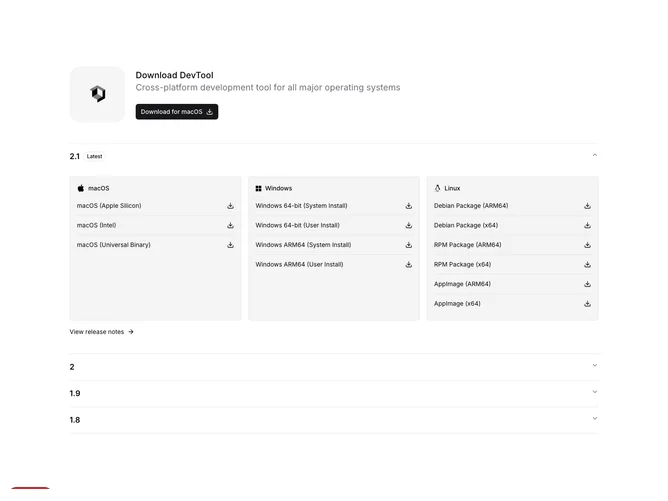Image resolution: width=668 pixels, height=501 pixels.
Task: Select Windows ARM64 (System Install) download link
Action: [x=334, y=245]
